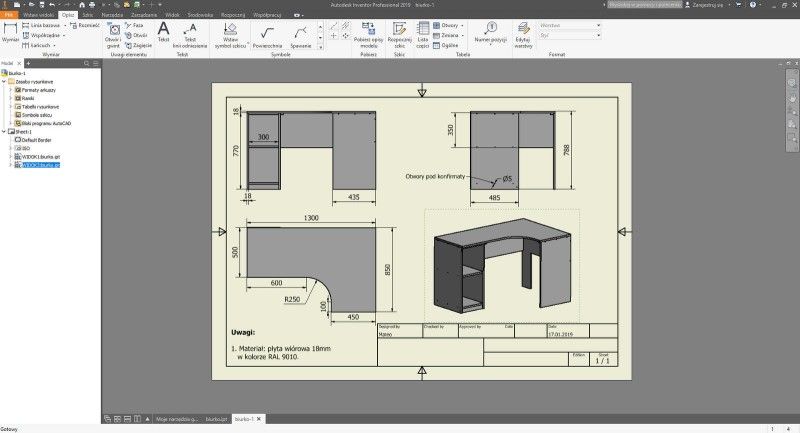Viewport: 800px width, 433px height.
Task: Switch to the Szkic ribbon tab
Action: (88, 15)
